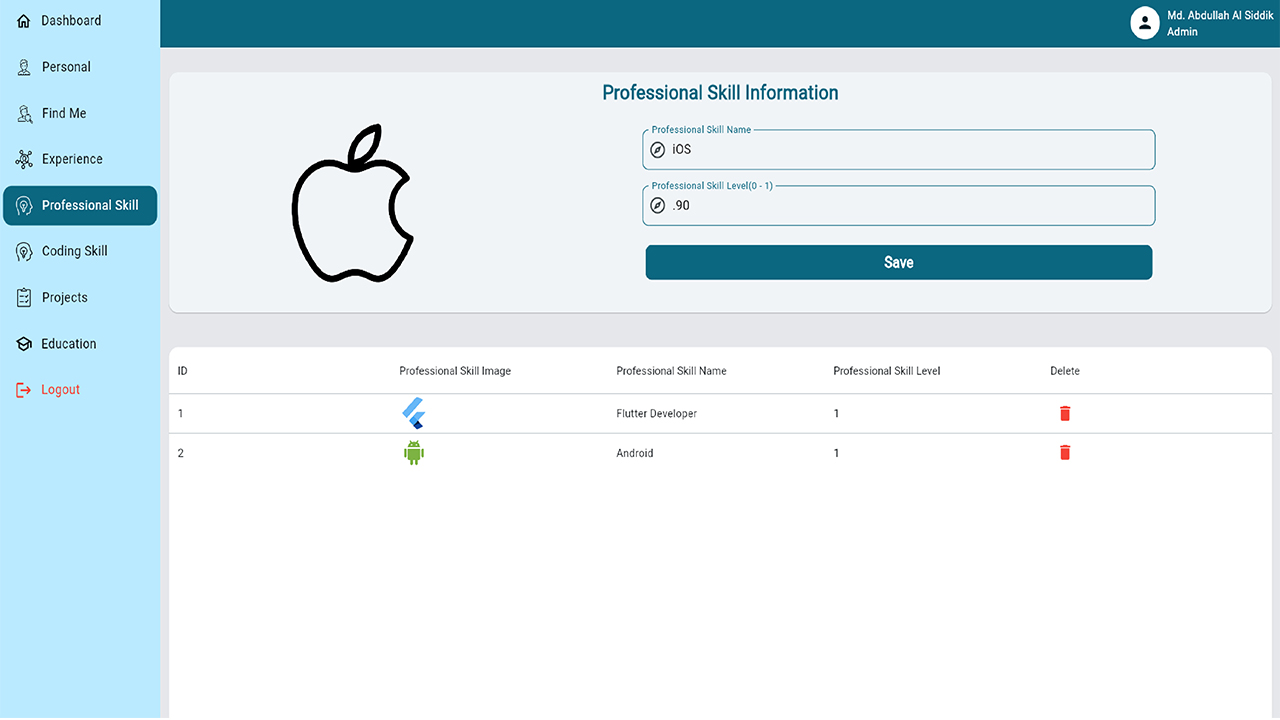
Task: Click the Android robot logo in the table
Action: pyautogui.click(x=414, y=453)
